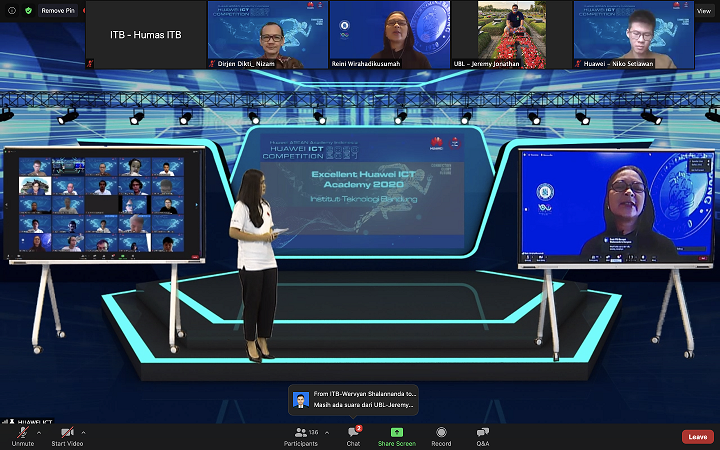Expand the caret next to Participants
This screenshot has height=450, width=720.
click(326, 433)
